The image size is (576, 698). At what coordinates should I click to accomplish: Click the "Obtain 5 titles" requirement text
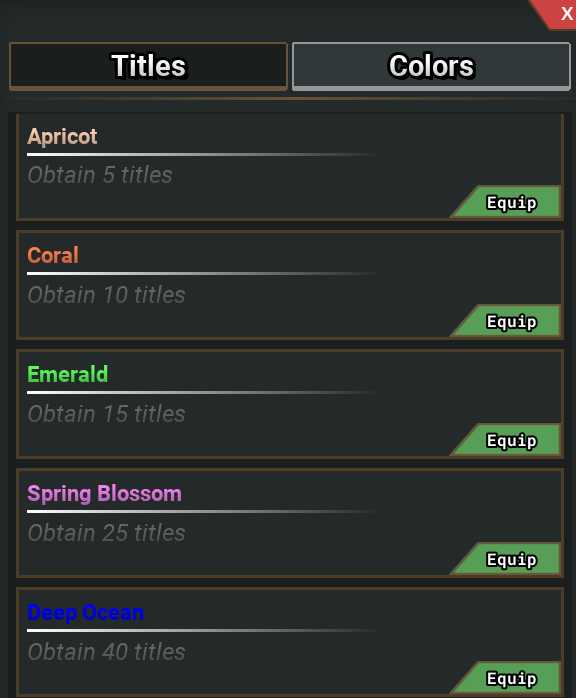tap(100, 174)
